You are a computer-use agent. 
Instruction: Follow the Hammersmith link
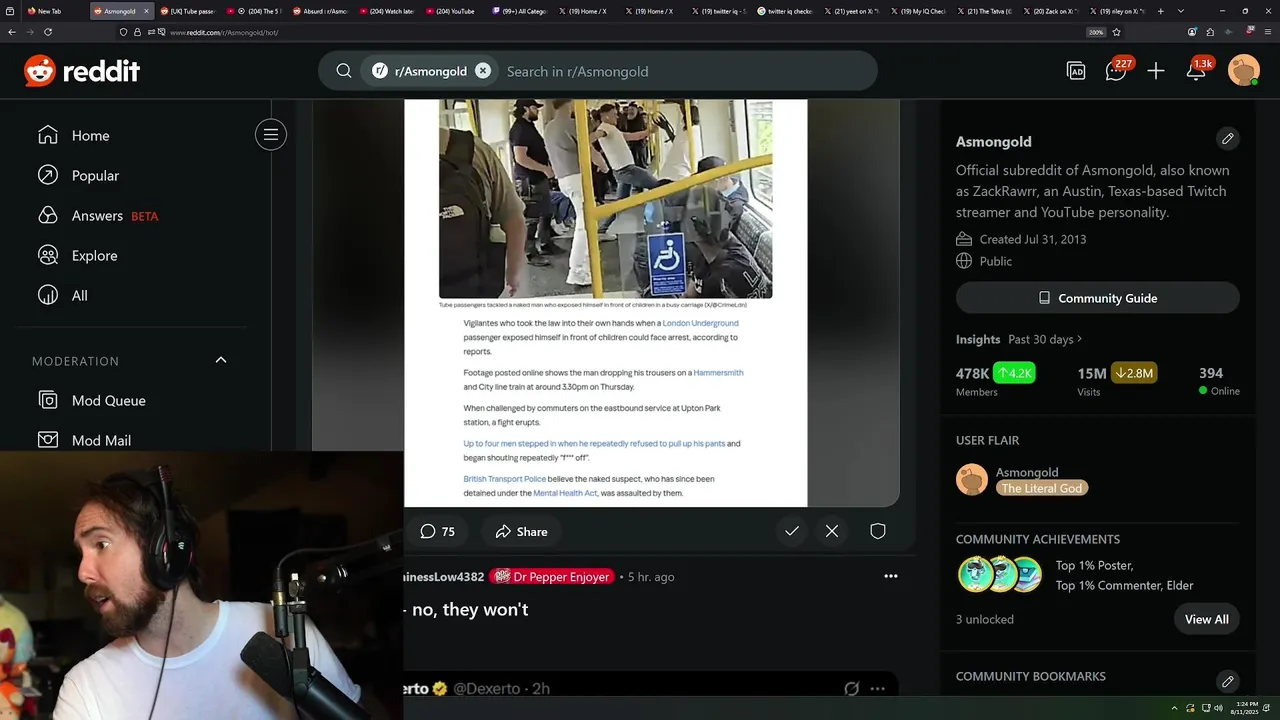click(718, 372)
